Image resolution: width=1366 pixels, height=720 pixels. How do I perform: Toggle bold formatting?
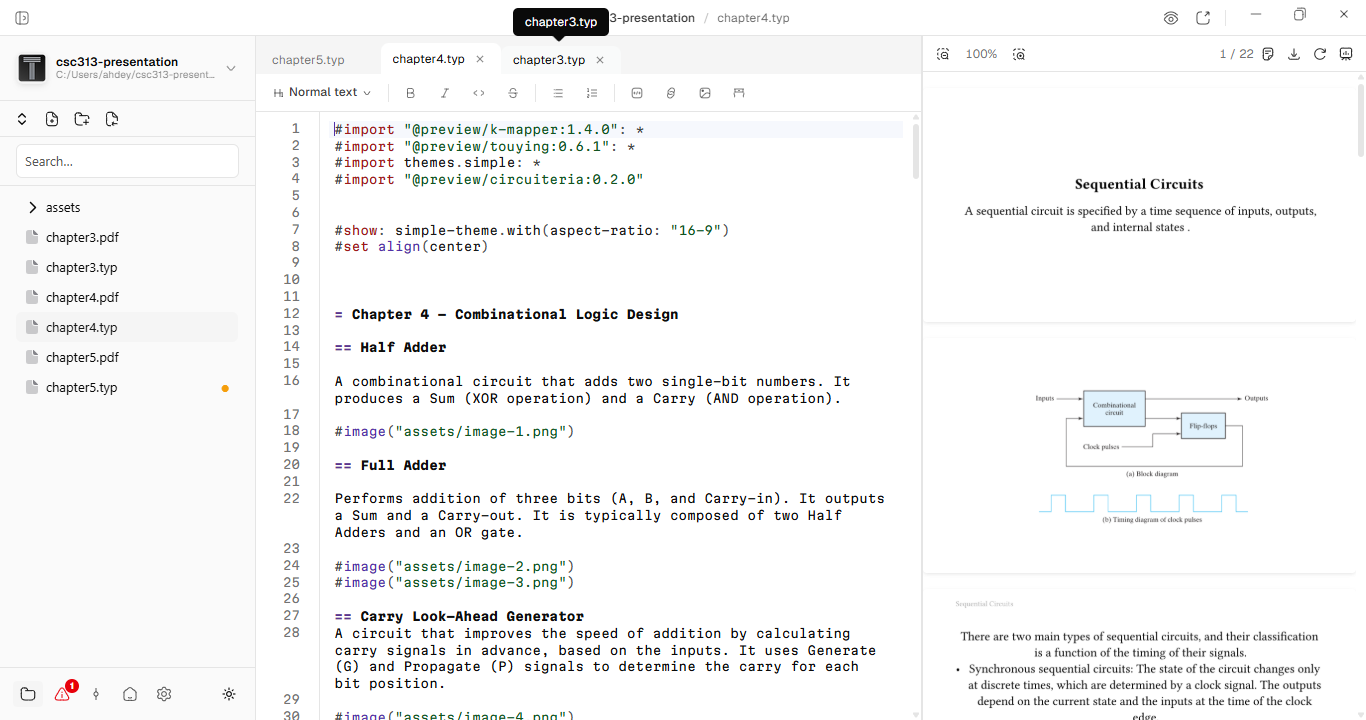[x=410, y=93]
